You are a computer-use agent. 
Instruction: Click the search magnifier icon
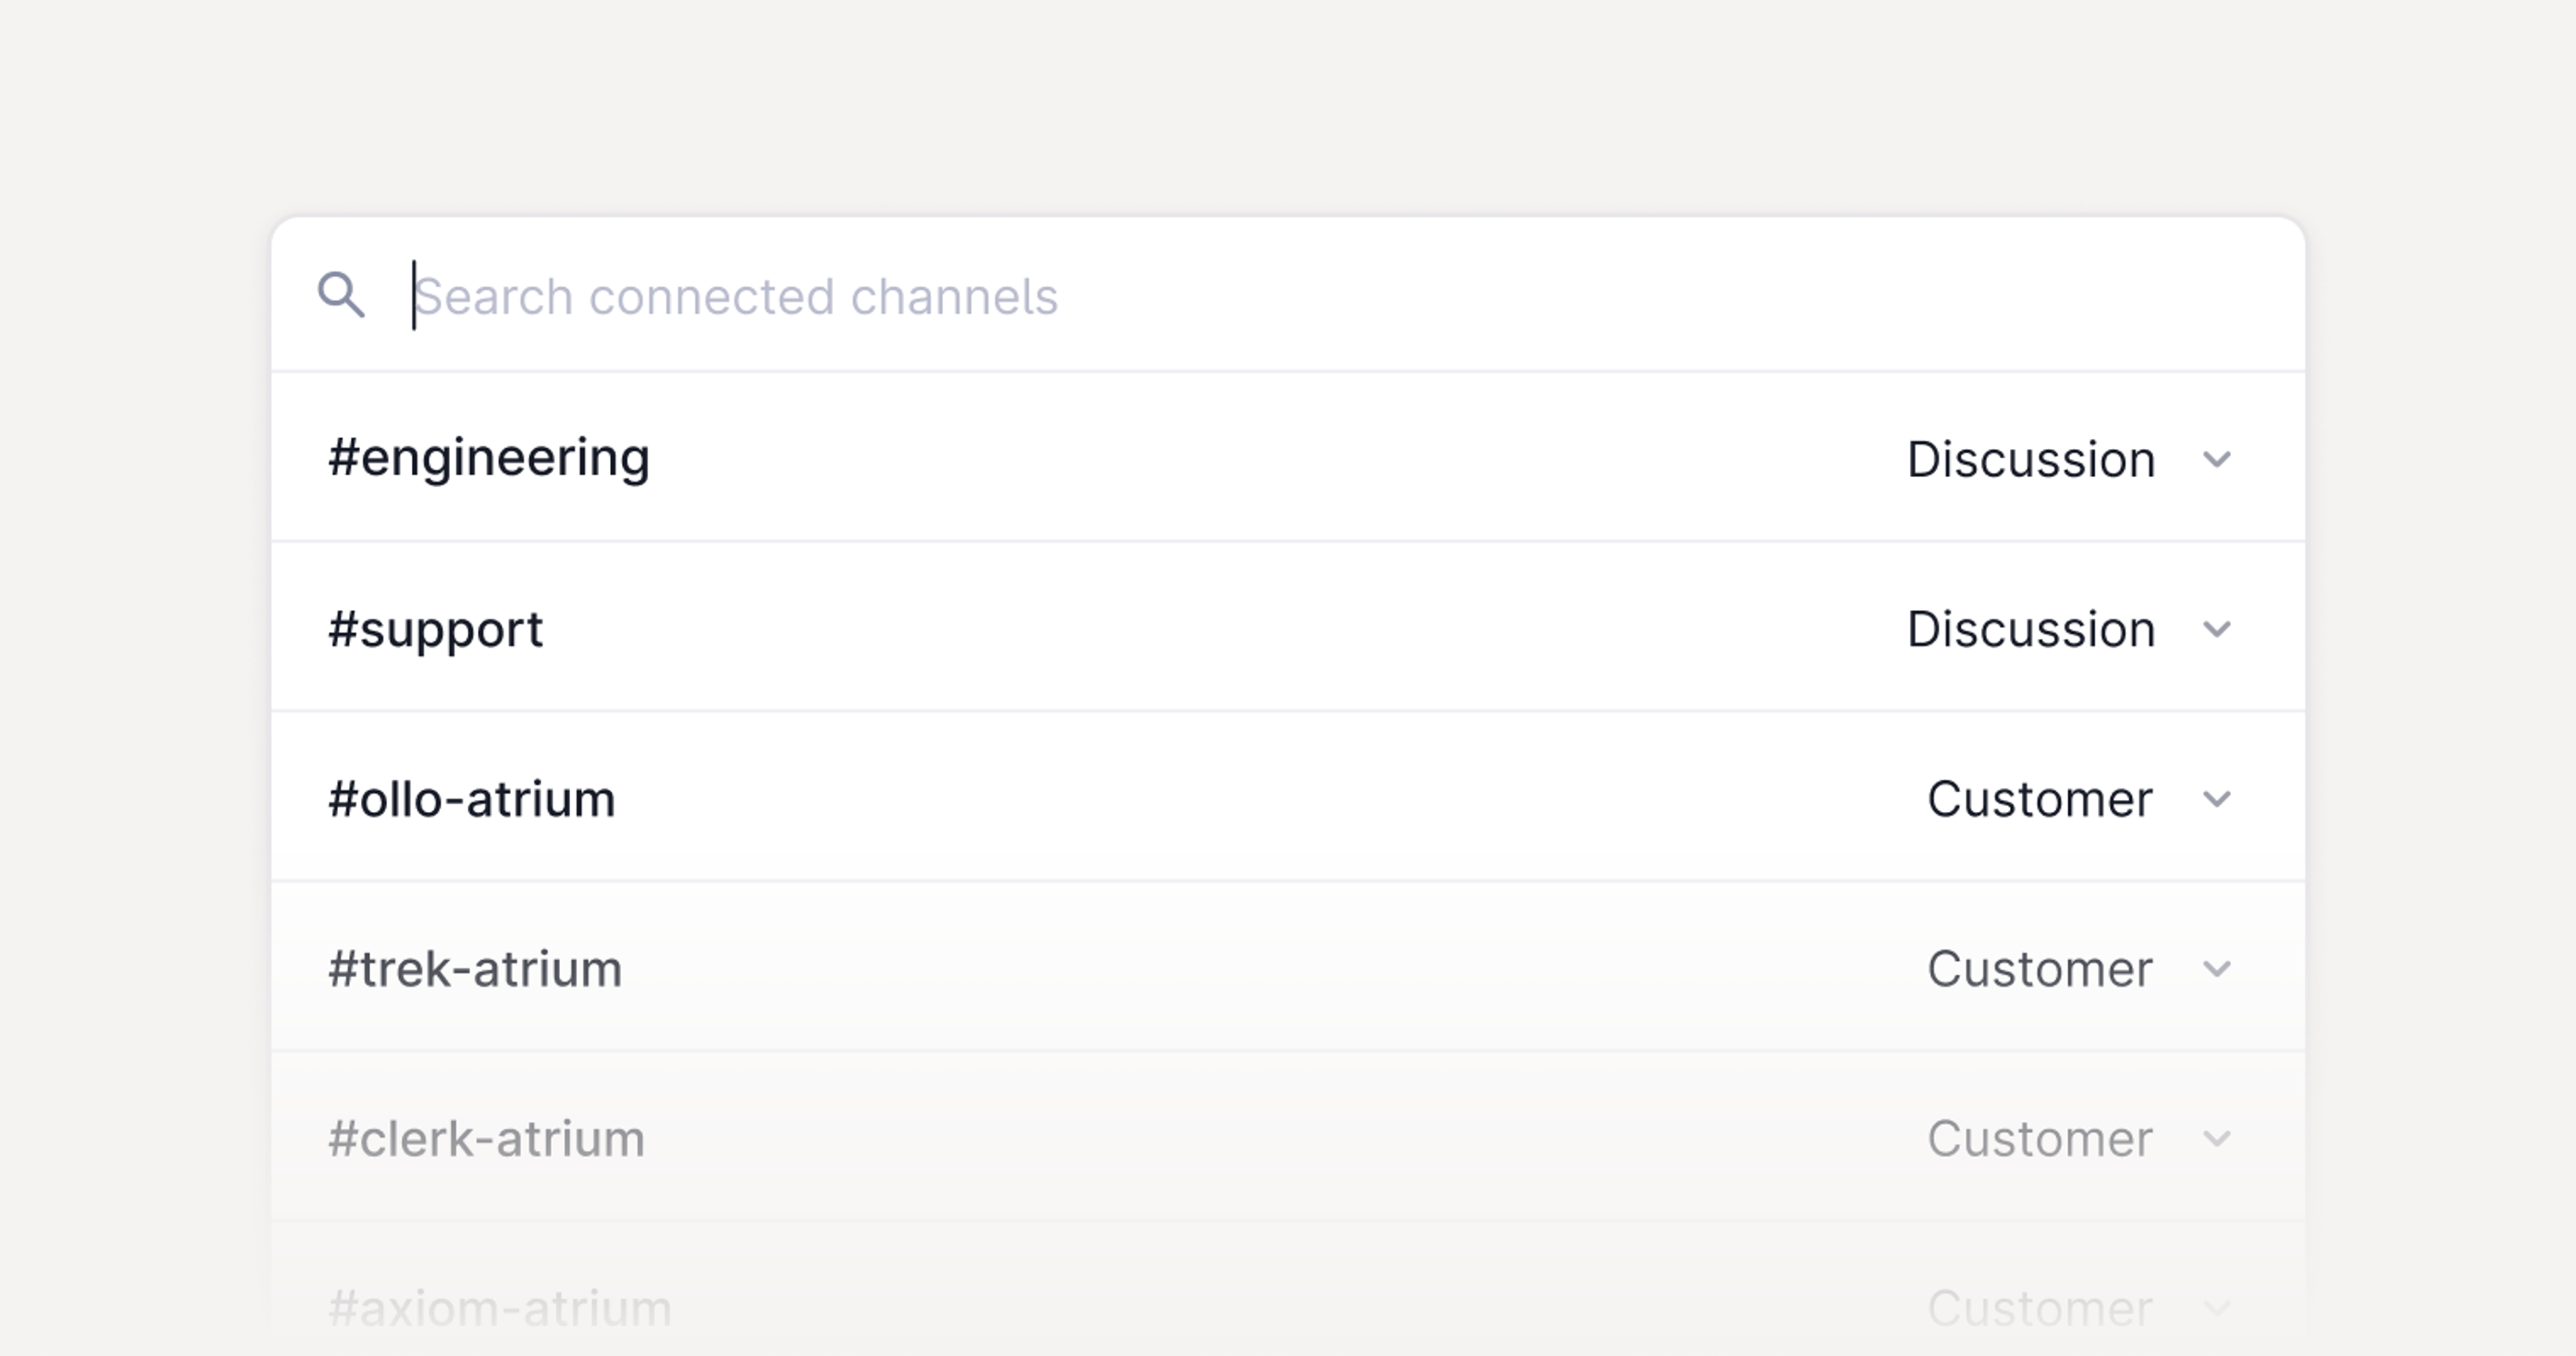tap(343, 294)
